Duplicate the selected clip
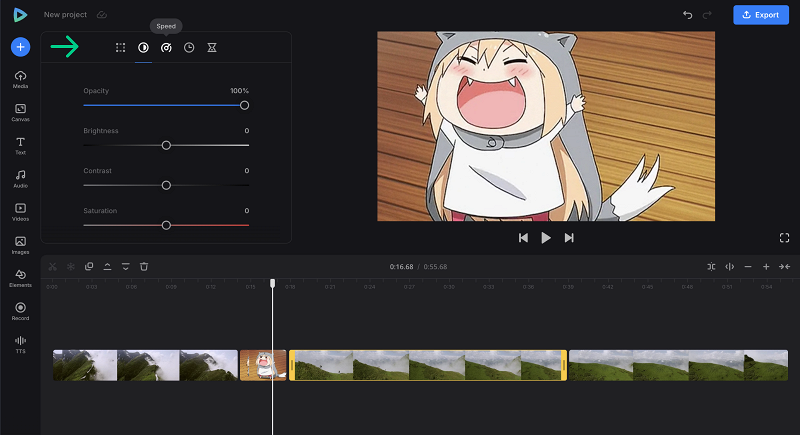 click(x=89, y=266)
